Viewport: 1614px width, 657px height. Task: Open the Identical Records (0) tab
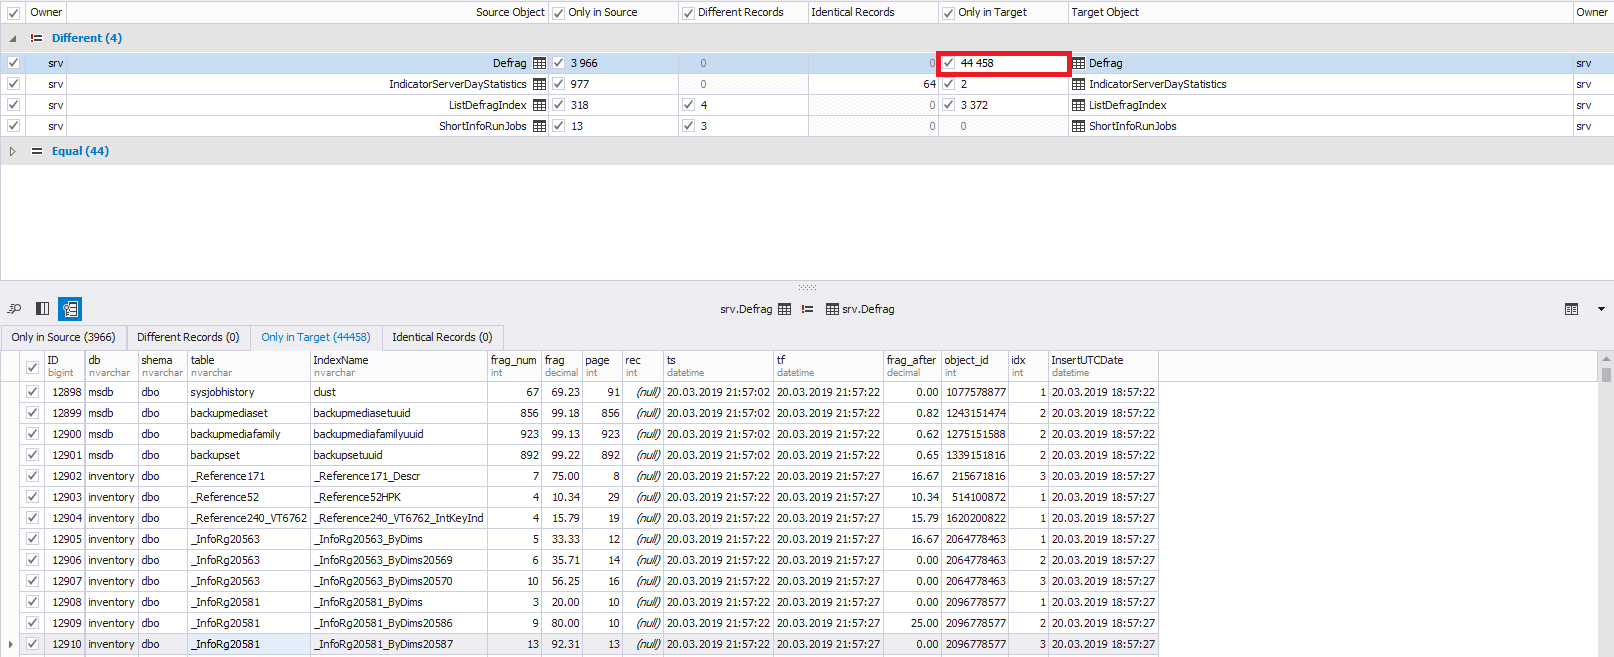pyautogui.click(x=442, y=337)
